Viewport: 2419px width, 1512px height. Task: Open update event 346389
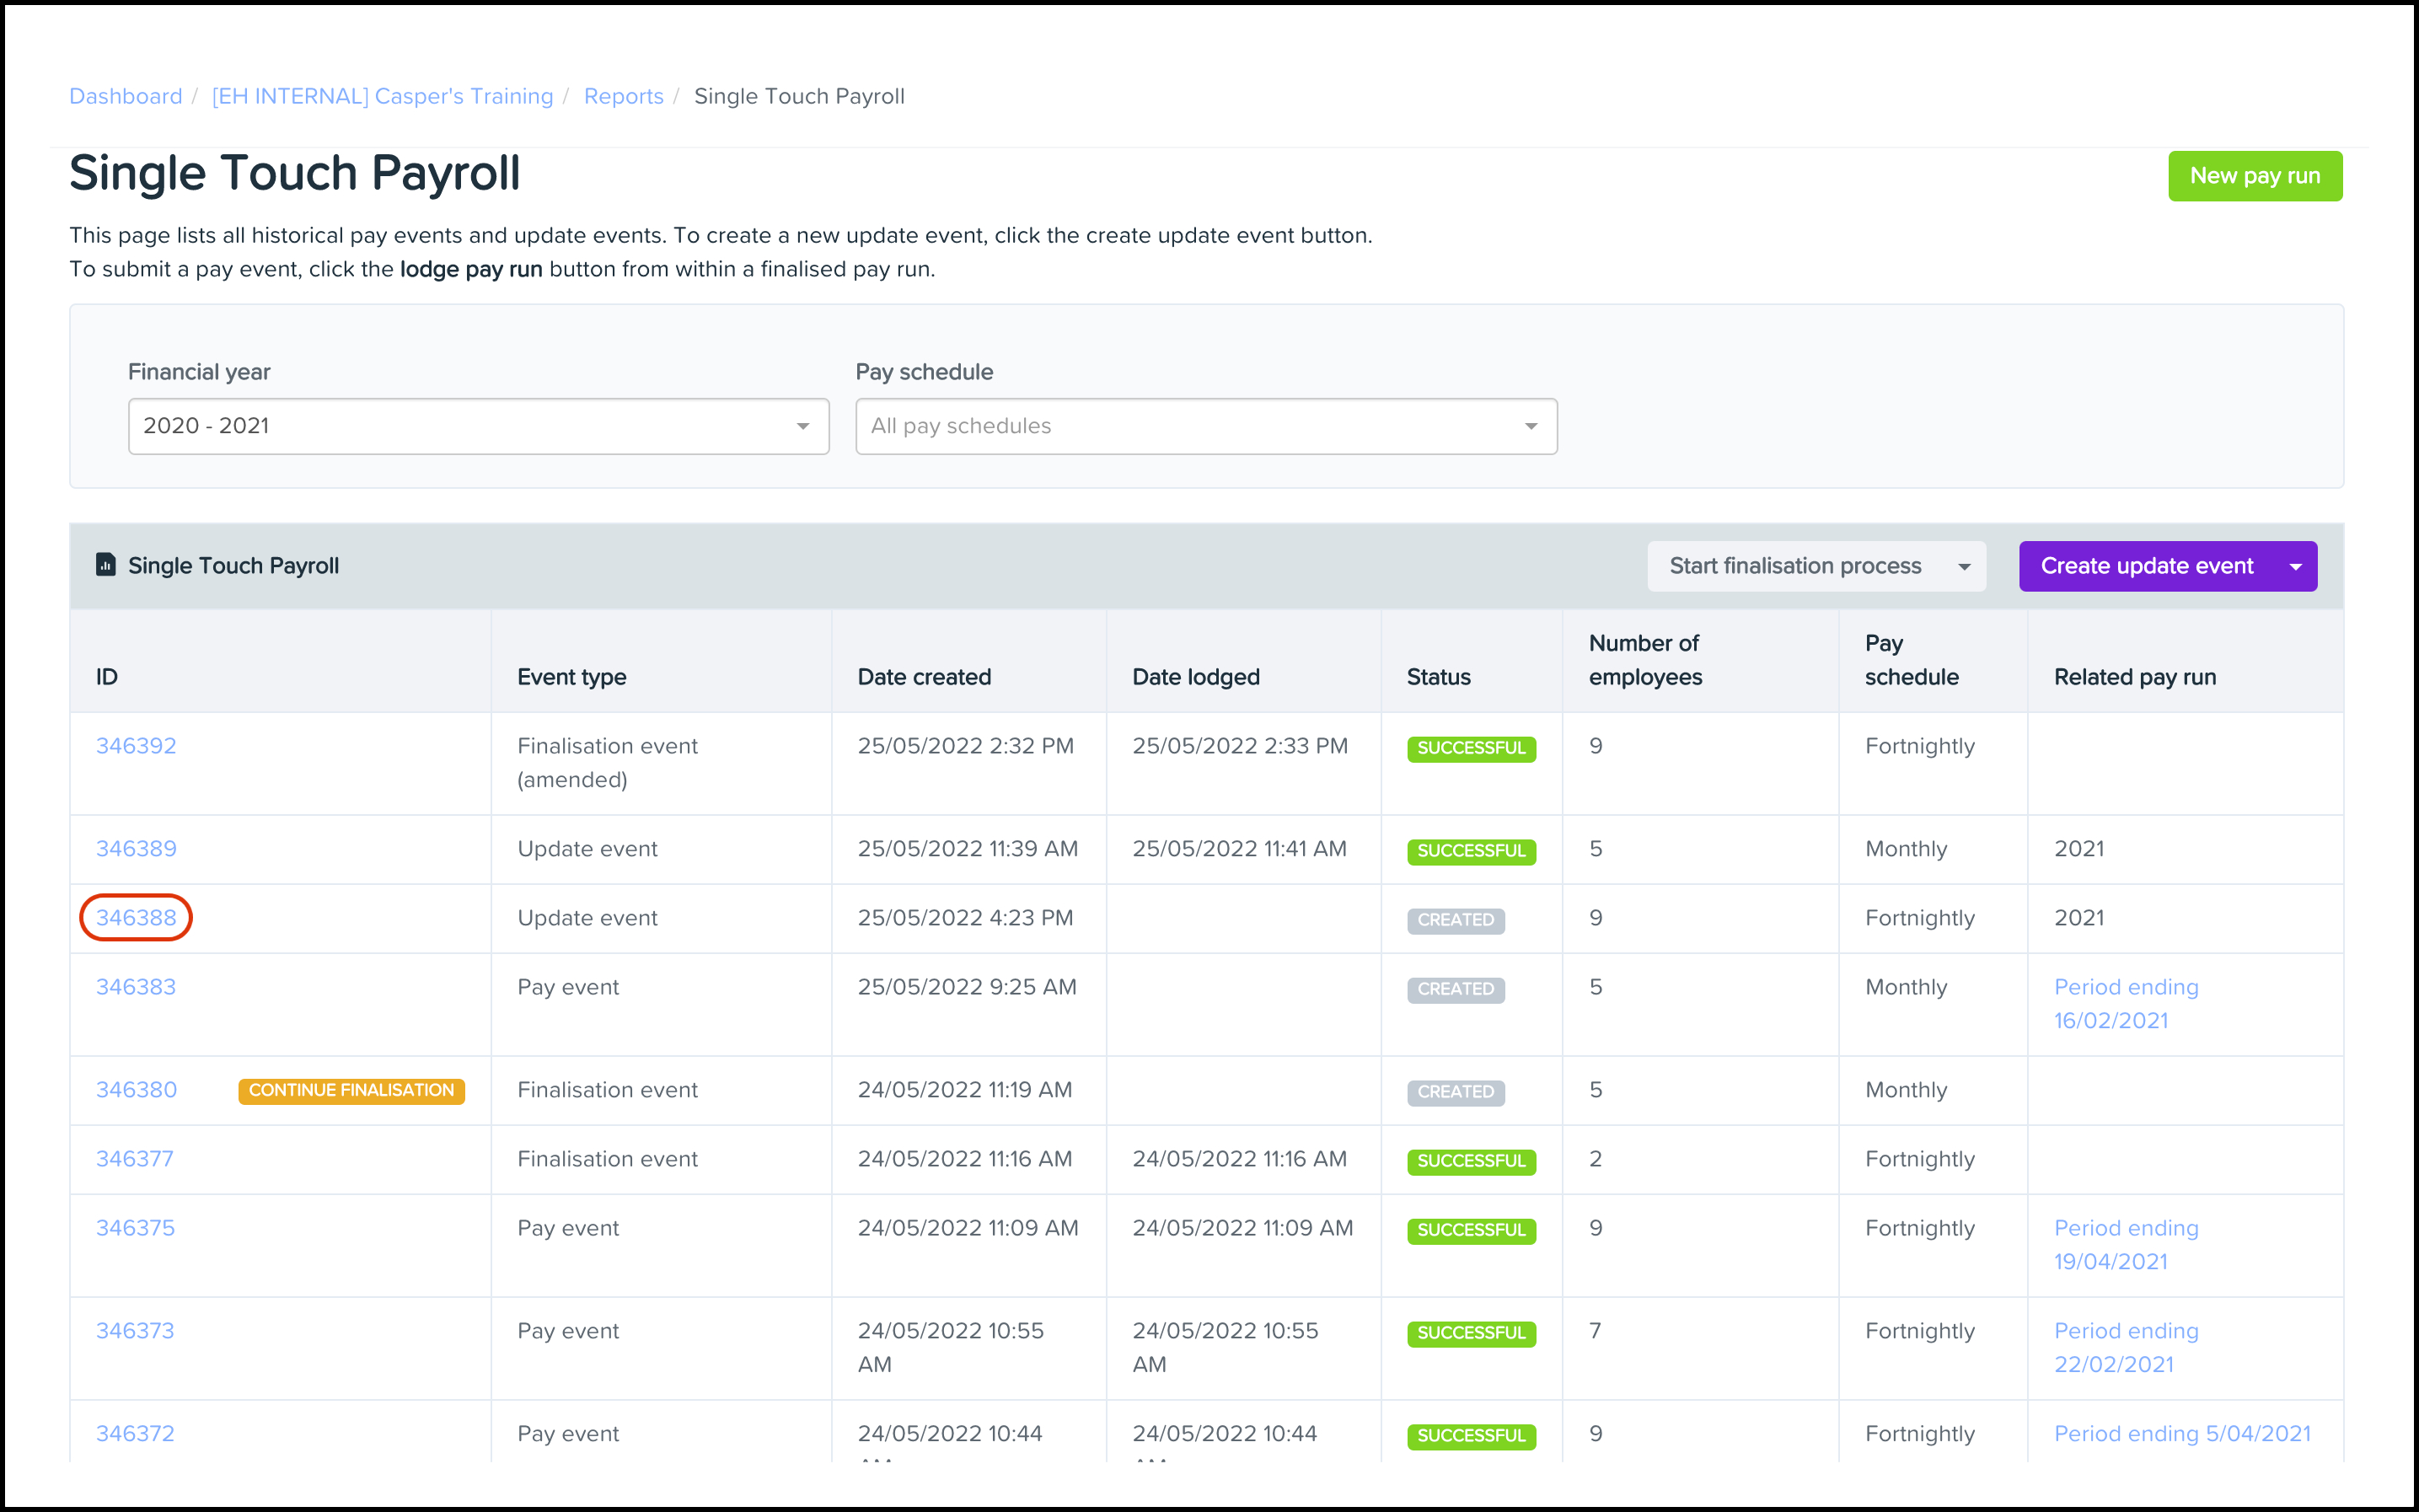(135, 848)
